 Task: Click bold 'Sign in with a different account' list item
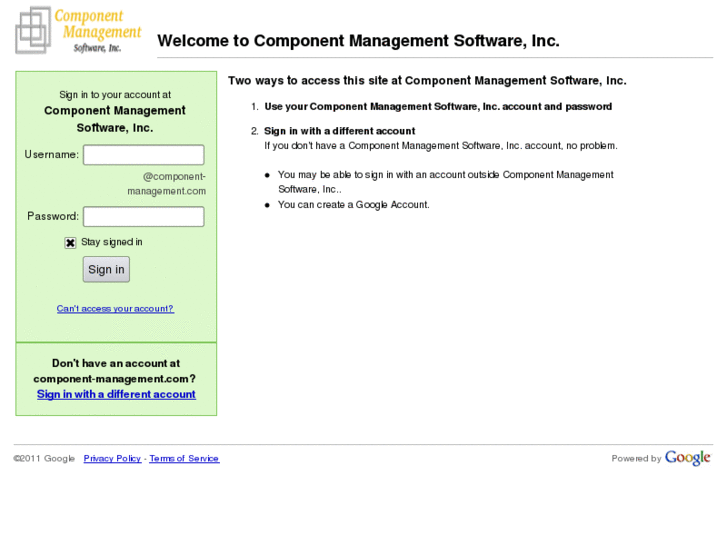pos(340,131)
